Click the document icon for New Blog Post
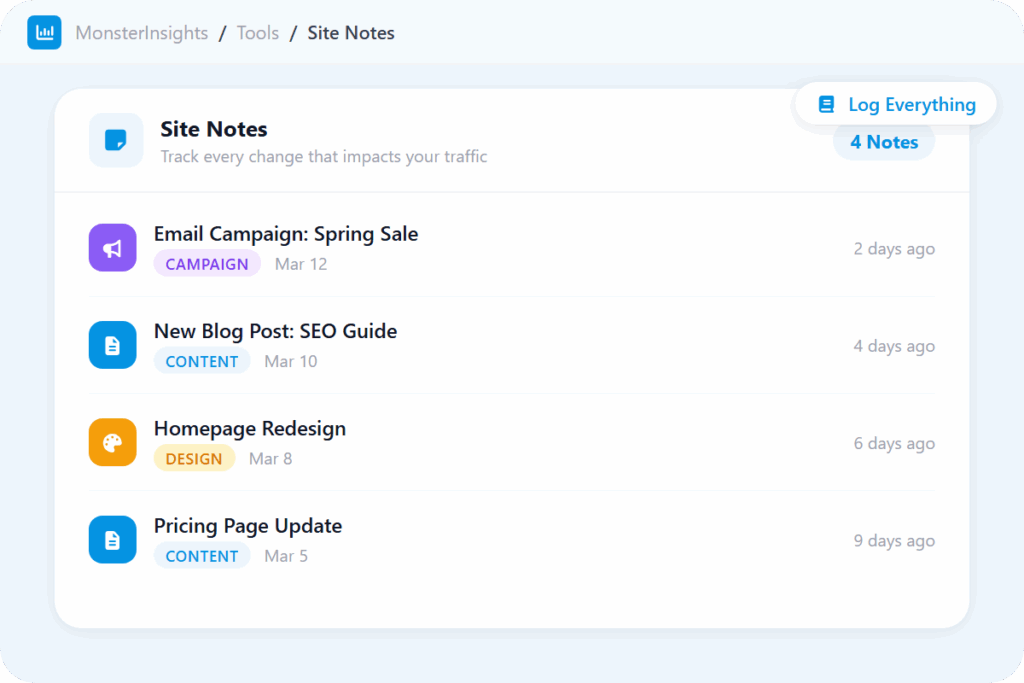The image size is (1024, 683). tap(112, 345)
